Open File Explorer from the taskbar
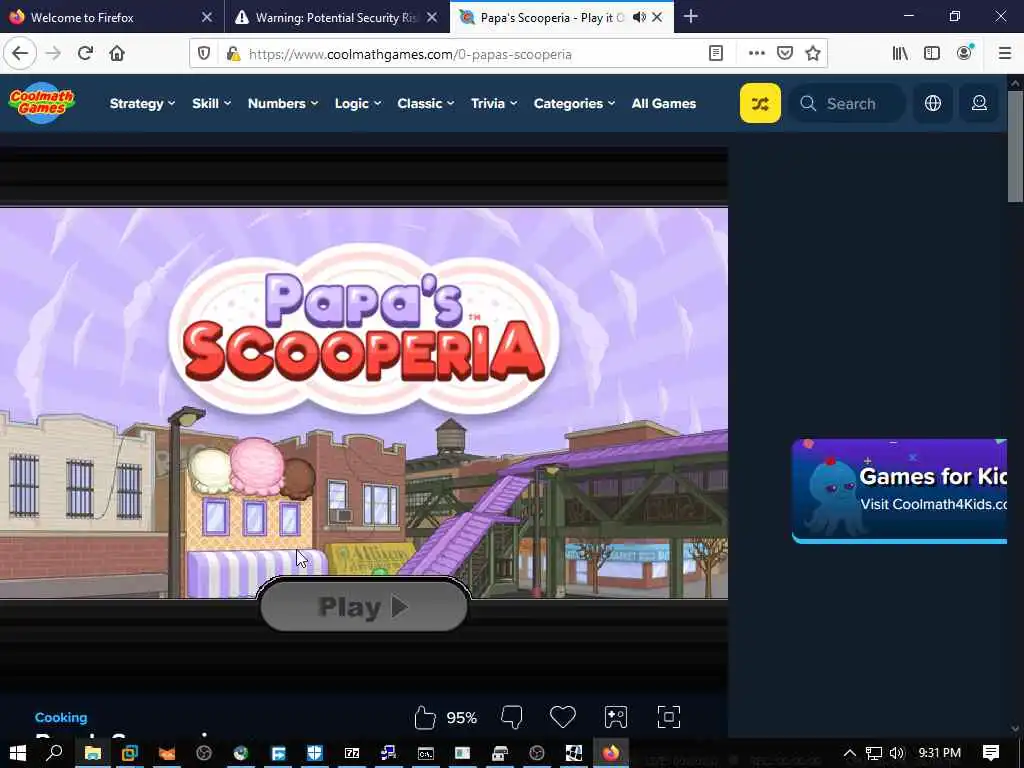The width and height of the screenshot is (1024, 768). click(x=93, y=753)
